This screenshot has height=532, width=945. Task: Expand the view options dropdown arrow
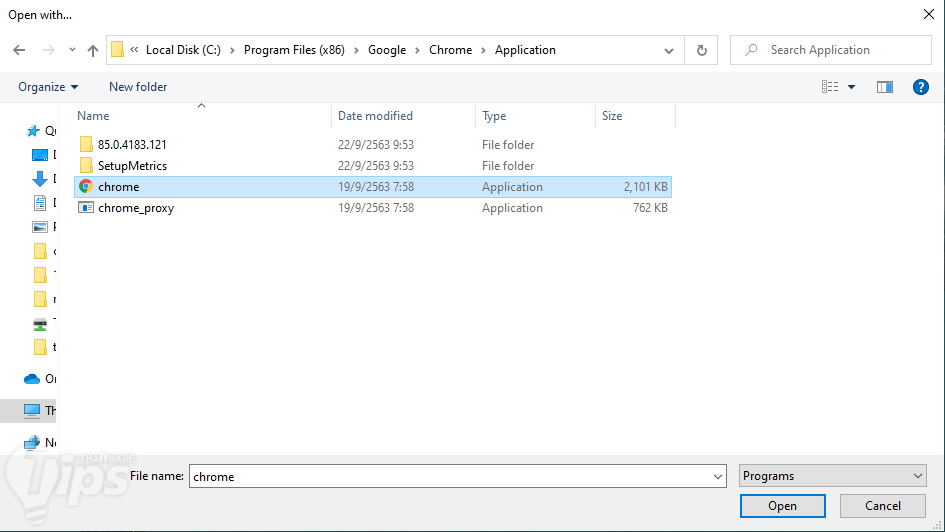click(x=852, y=87)
